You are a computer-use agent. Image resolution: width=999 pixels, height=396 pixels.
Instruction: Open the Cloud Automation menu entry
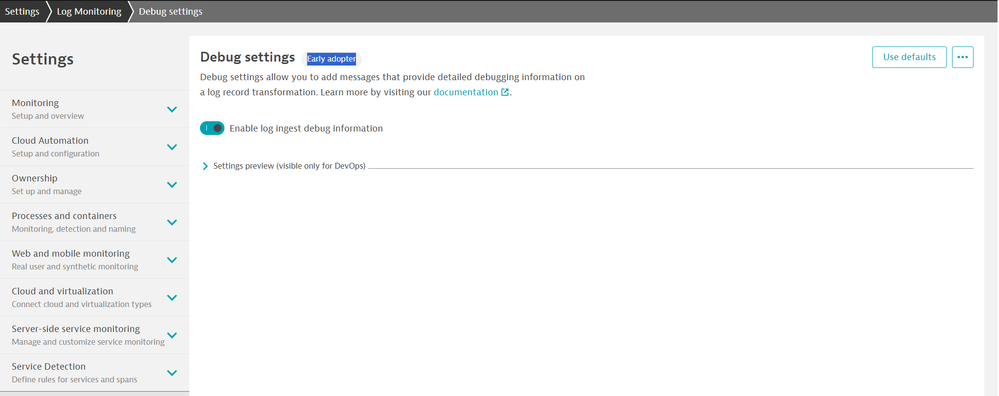pos(94,146)
